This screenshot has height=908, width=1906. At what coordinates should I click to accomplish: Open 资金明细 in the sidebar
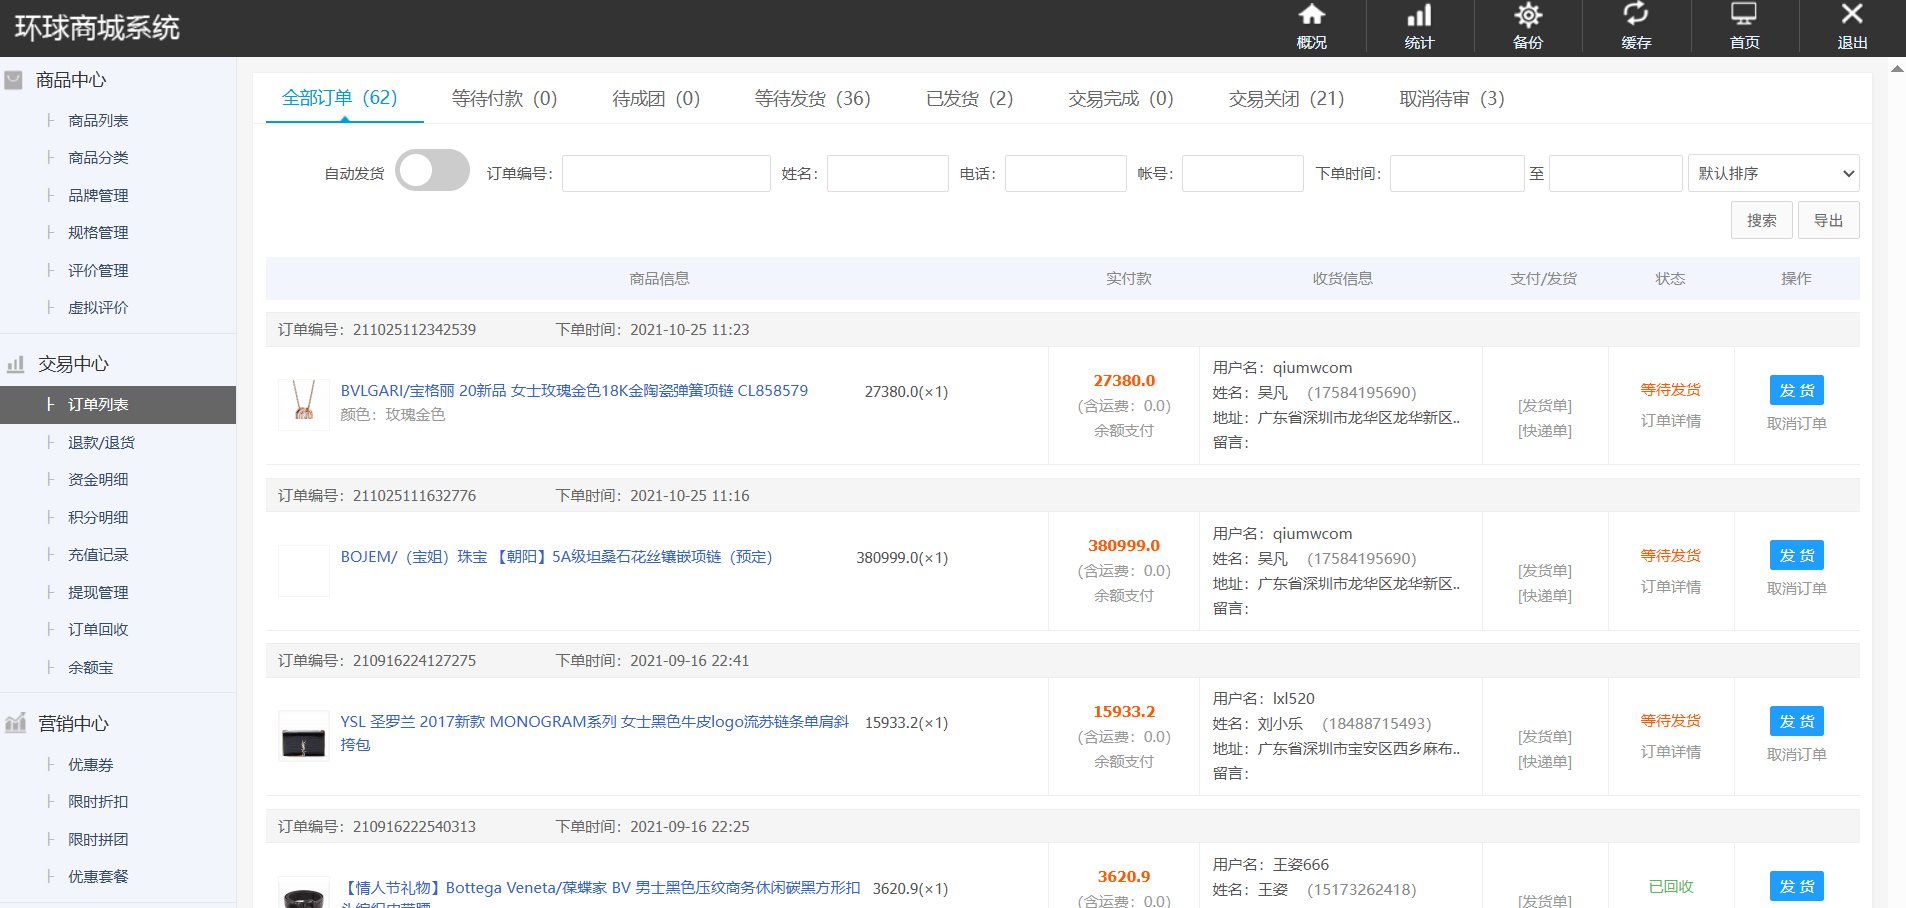tap(98, 480)
